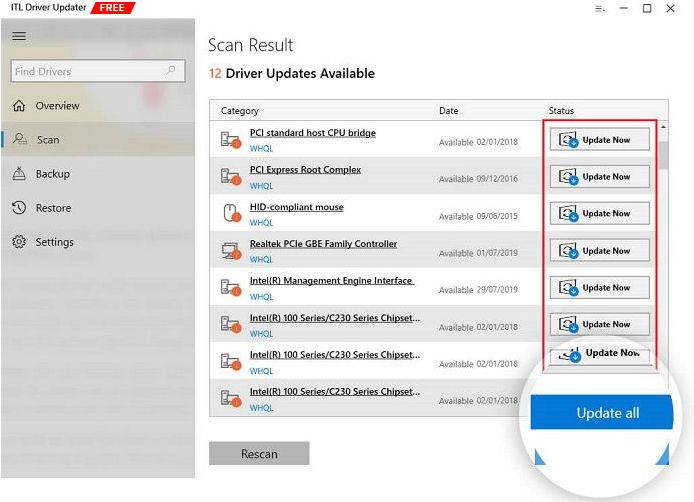Open Intel(R) Management Engine Interface link

click(332, 281)
